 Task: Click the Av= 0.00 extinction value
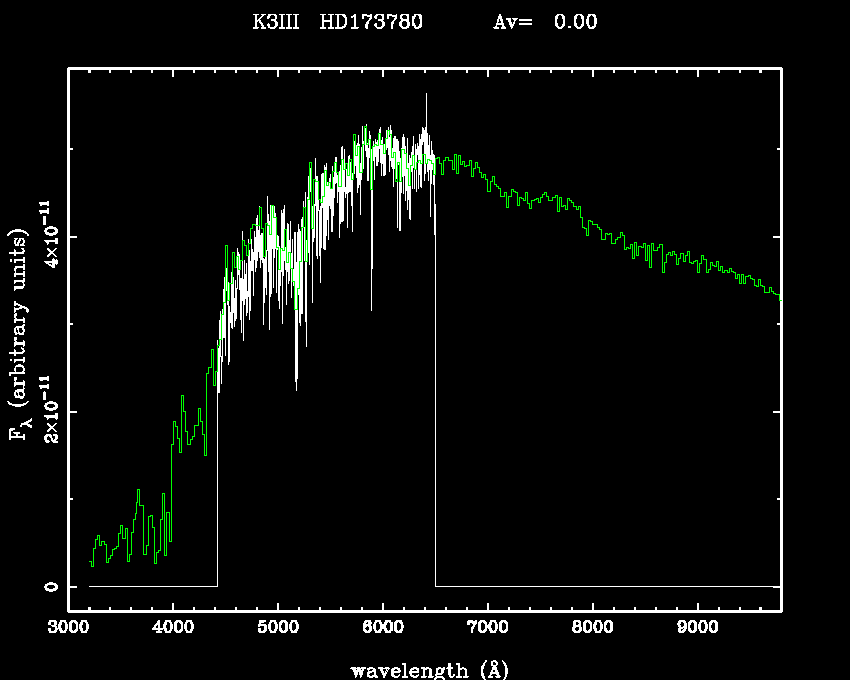coord(545,22)
